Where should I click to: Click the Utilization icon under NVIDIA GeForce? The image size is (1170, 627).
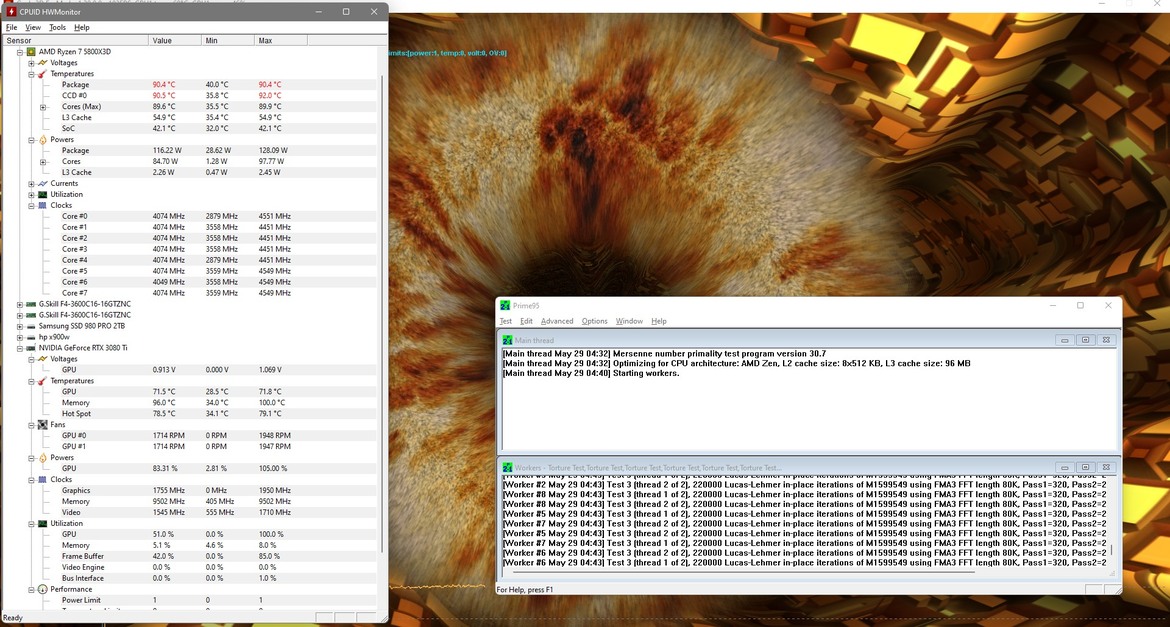[x=43, y=523]
